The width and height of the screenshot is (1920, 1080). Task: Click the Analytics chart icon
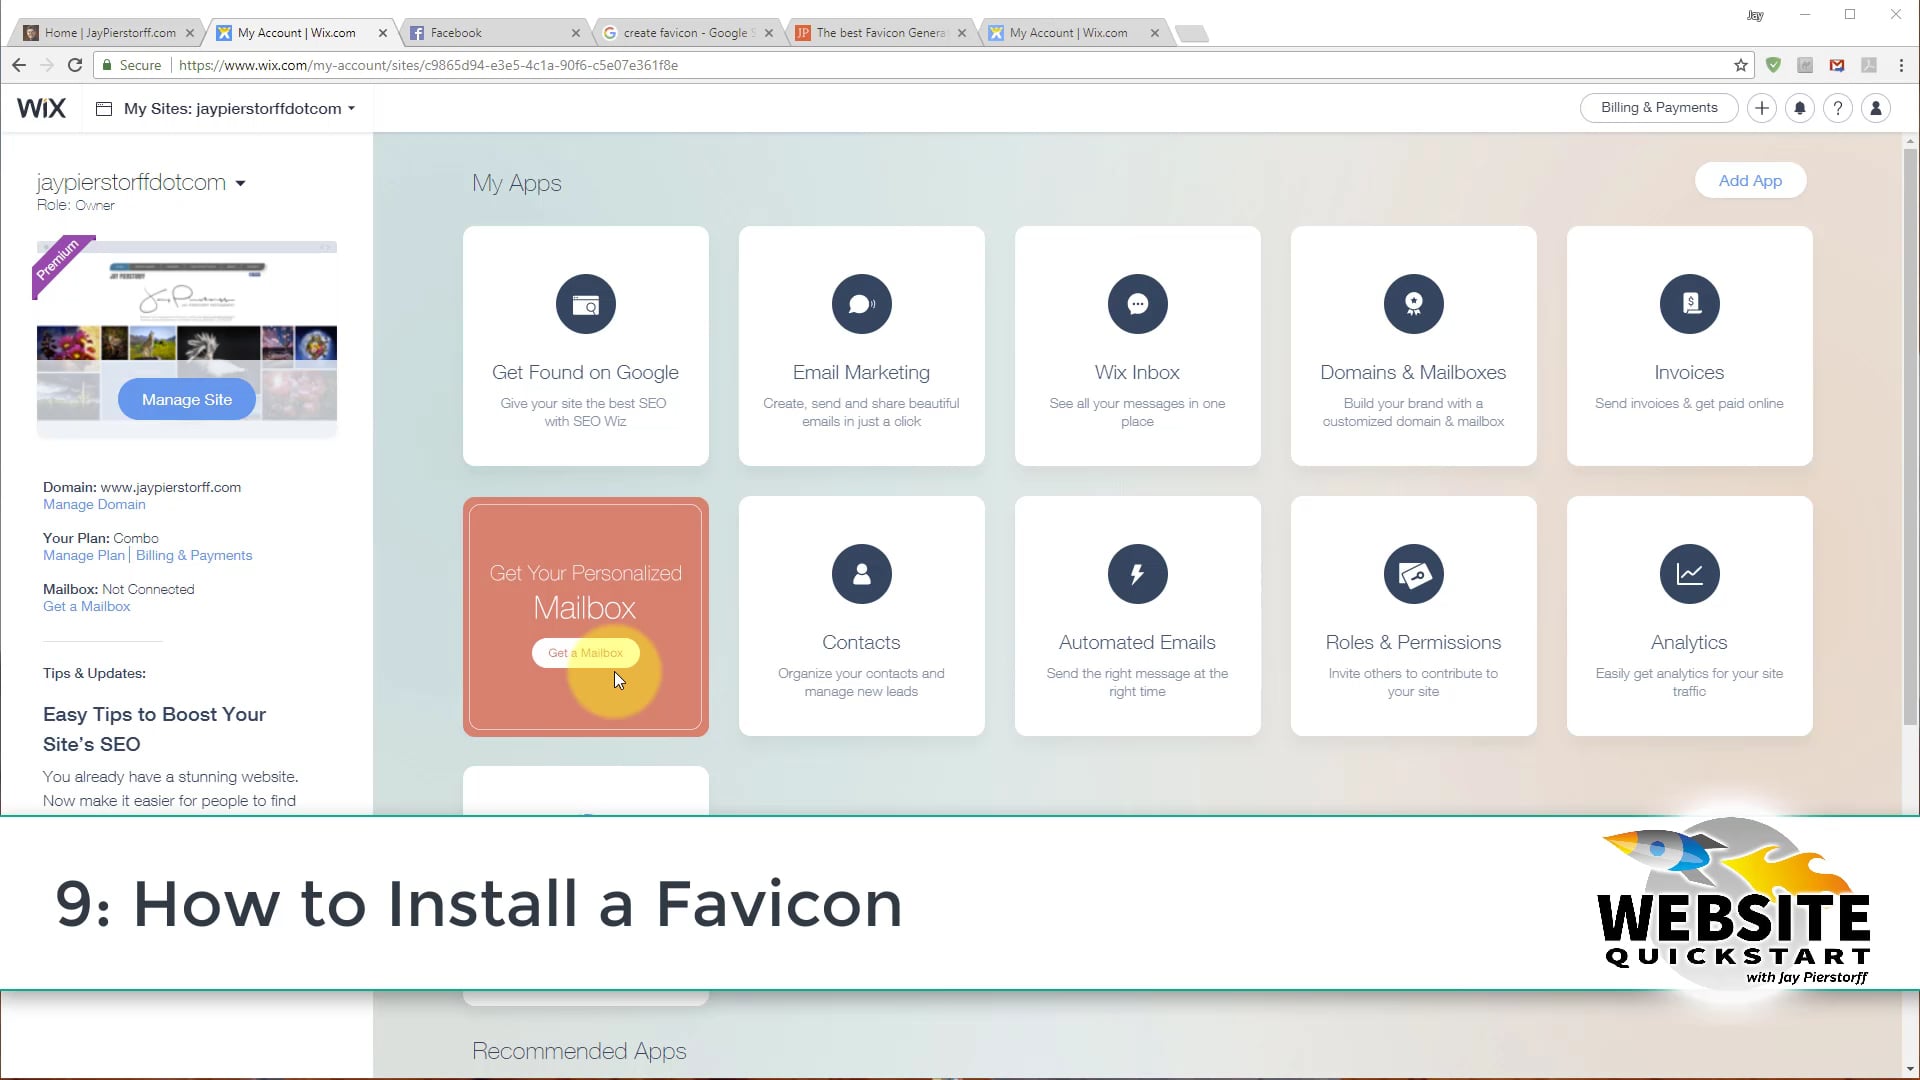click(x=1688, y=574)
